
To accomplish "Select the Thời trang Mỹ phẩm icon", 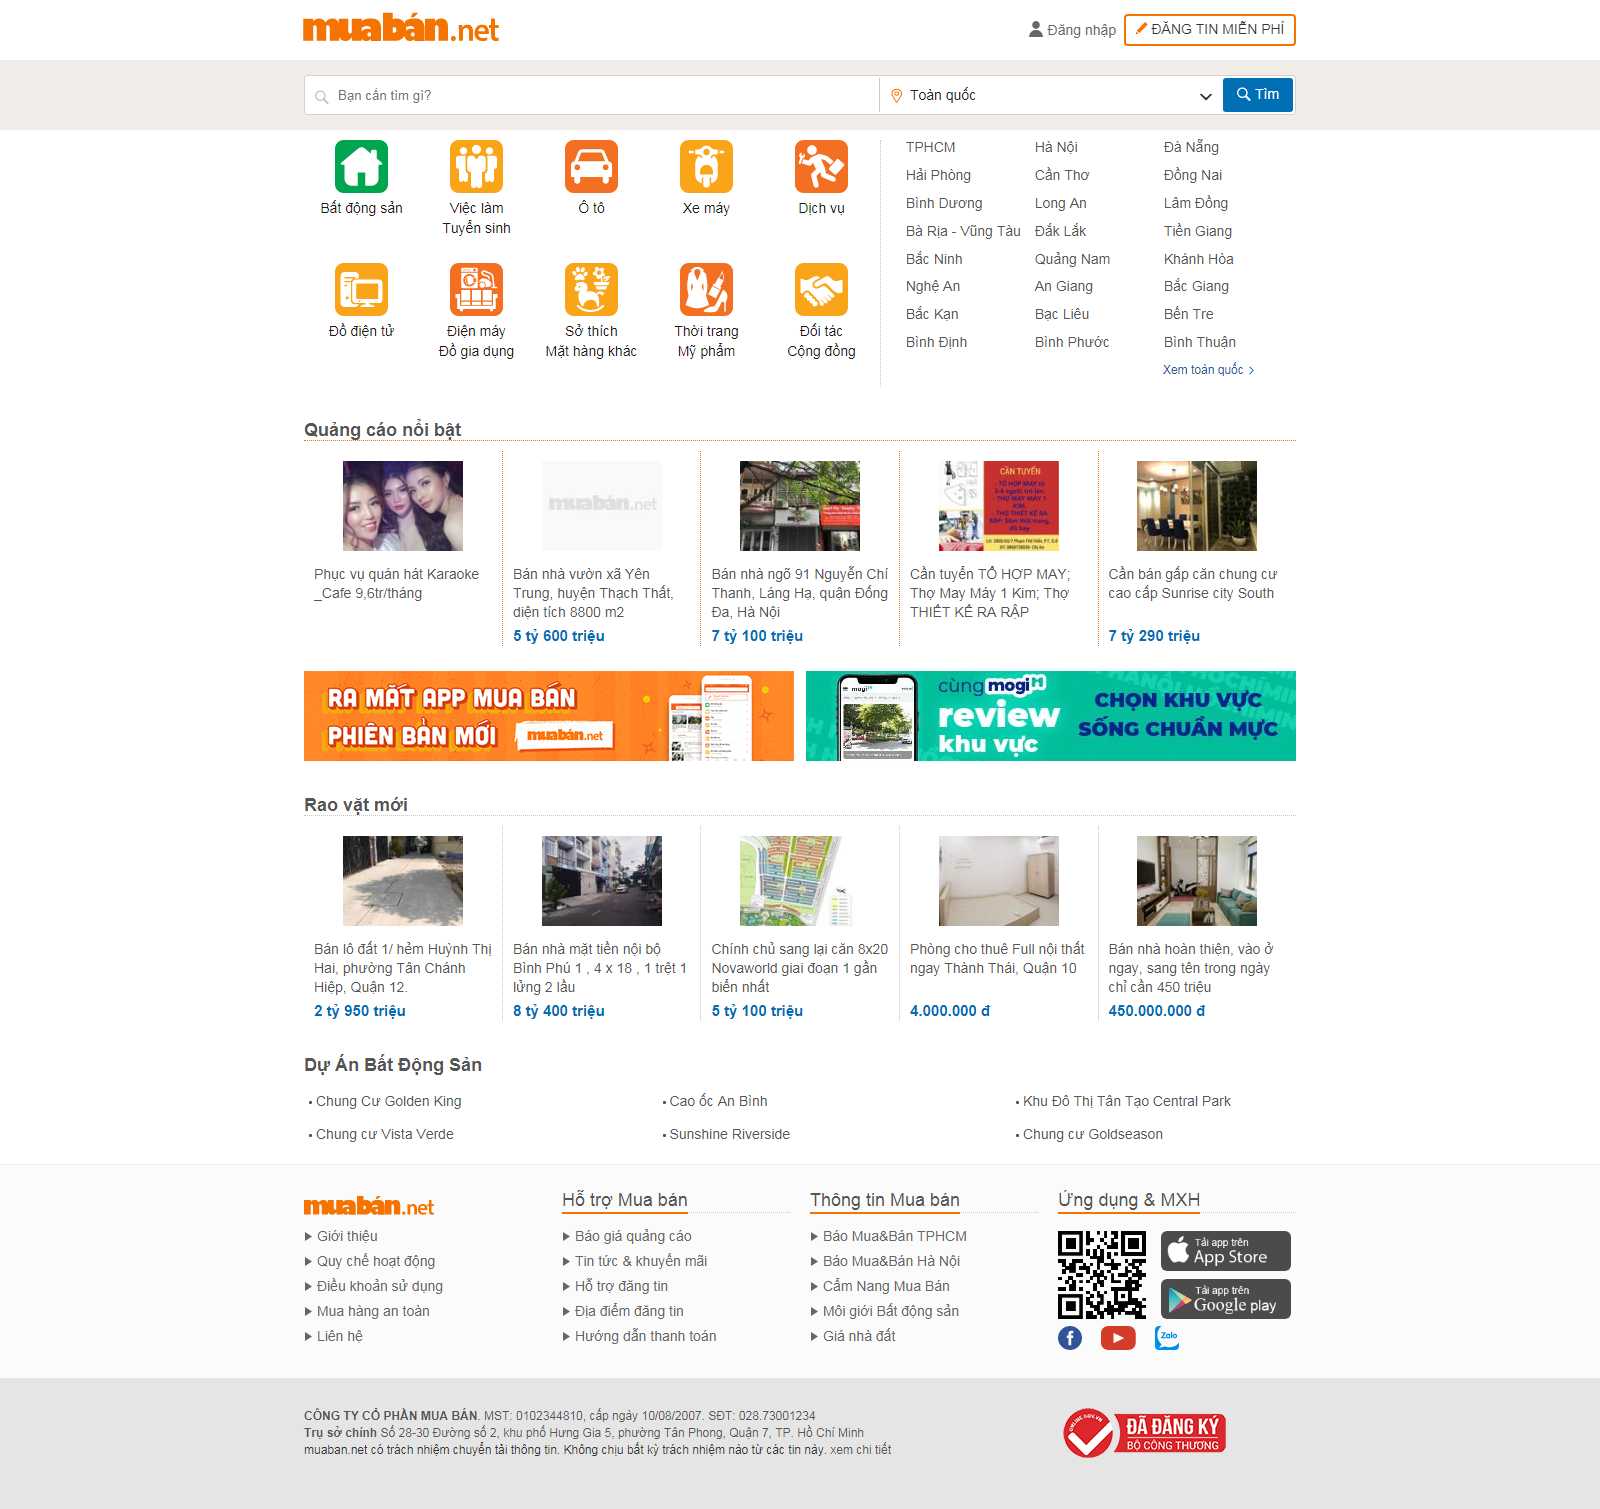I will point(706,290).
